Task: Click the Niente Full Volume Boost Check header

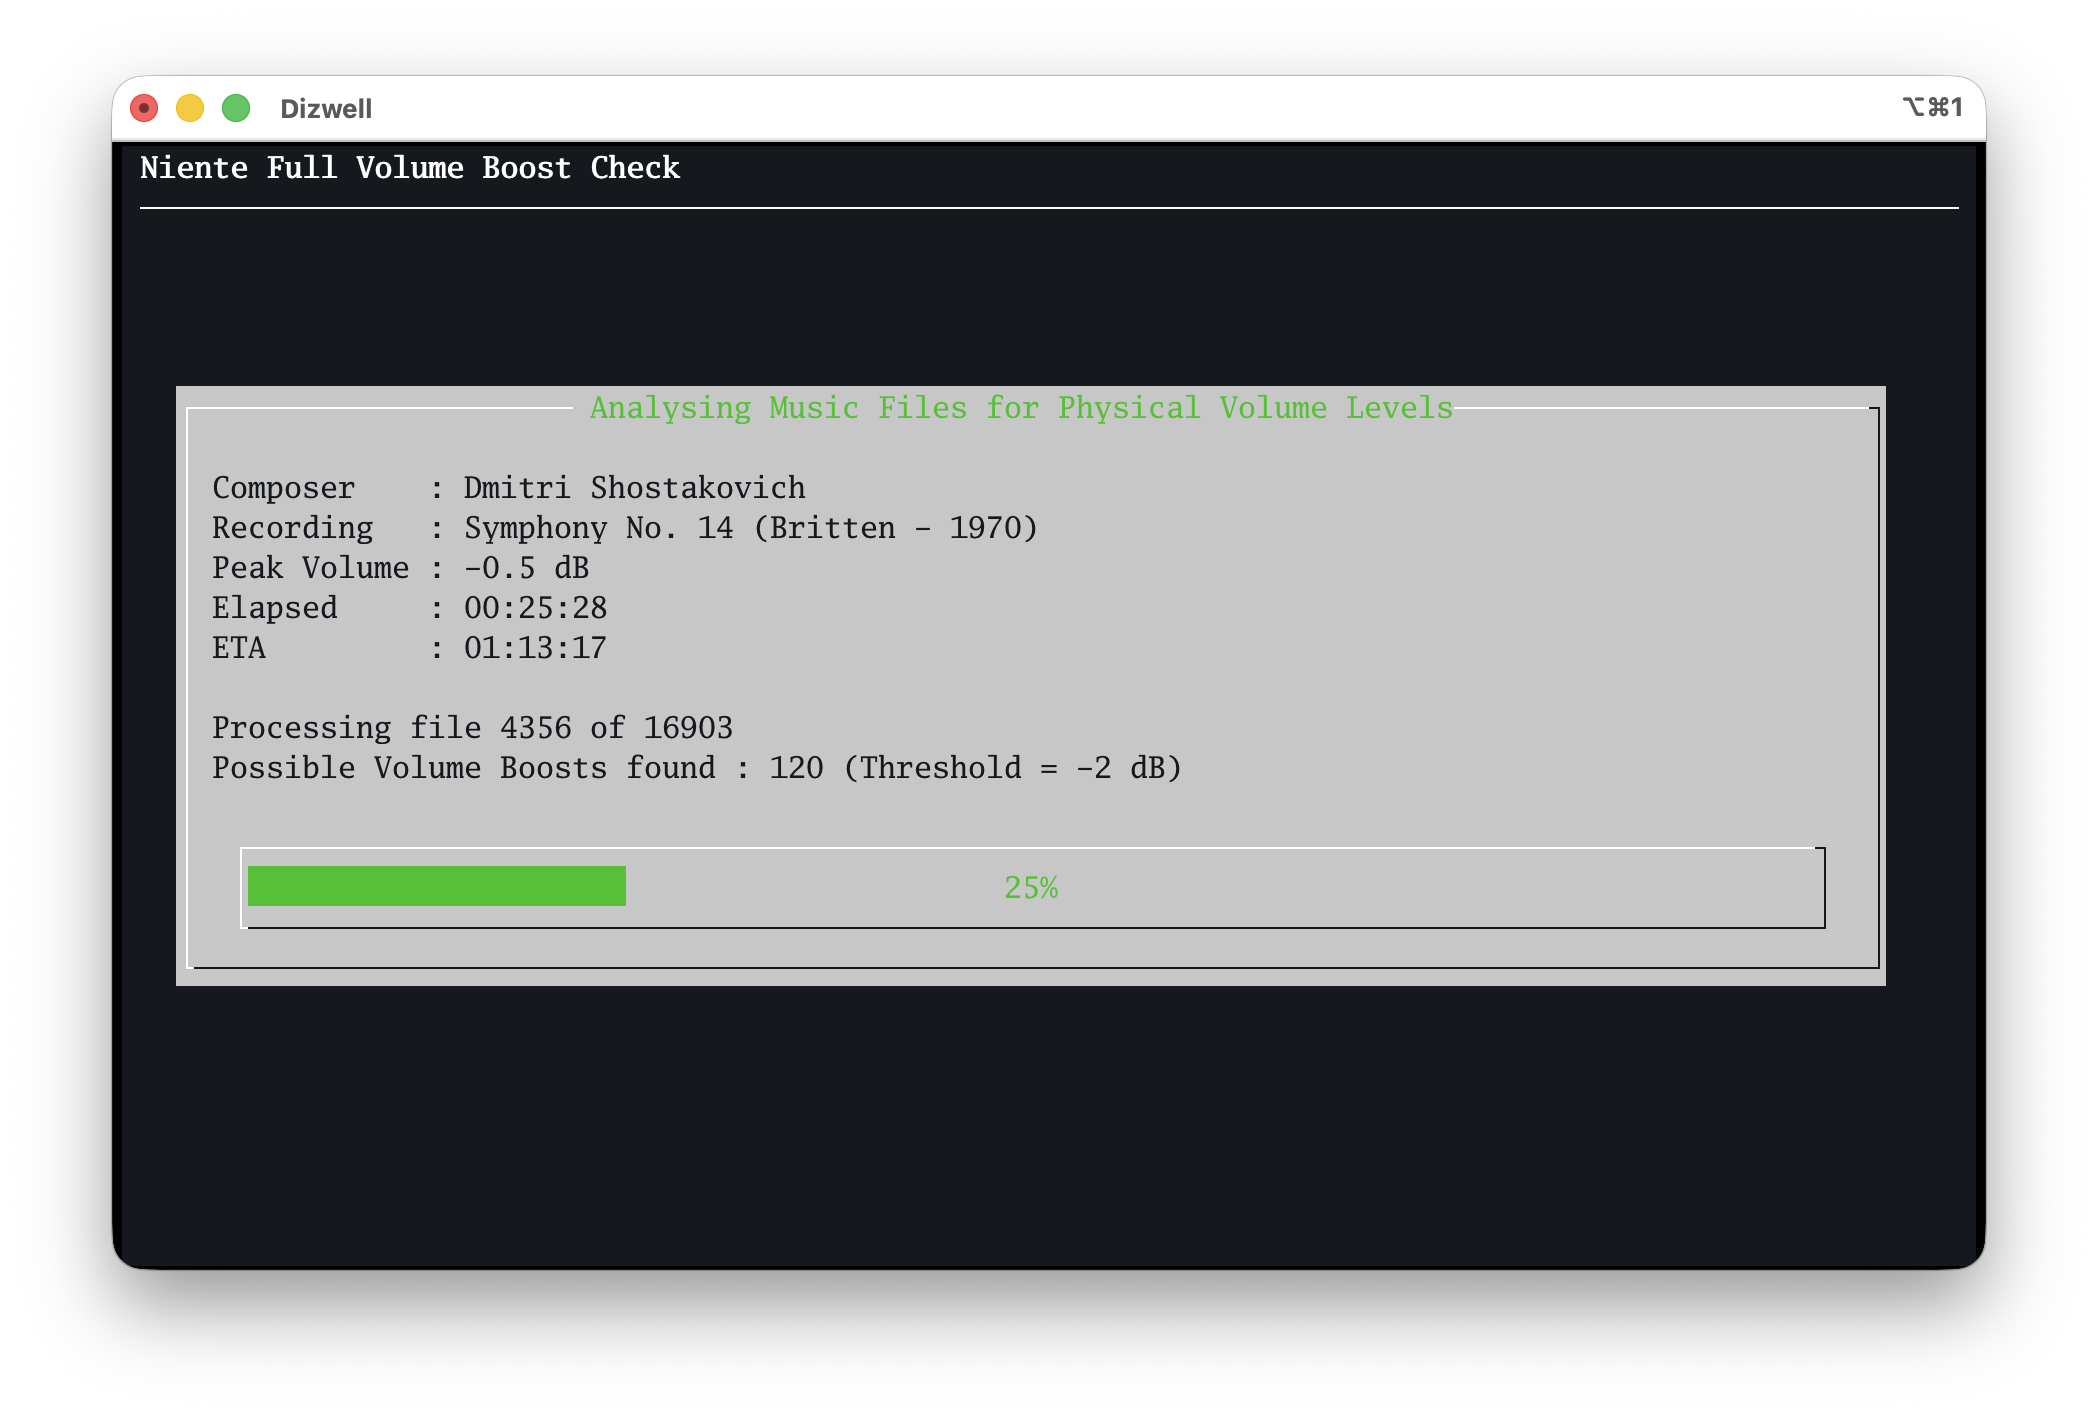Action: click(x=410, y=168)
